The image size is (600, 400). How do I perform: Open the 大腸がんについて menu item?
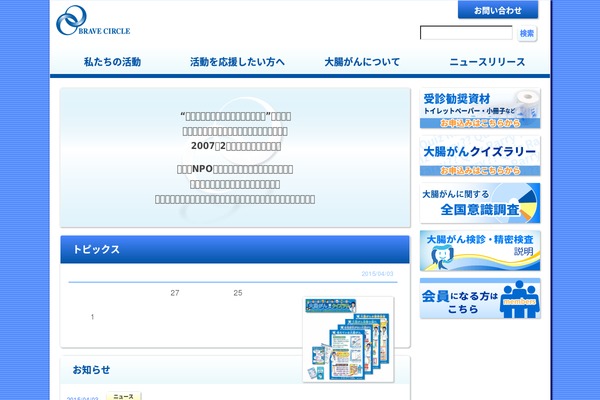[362, 62]
